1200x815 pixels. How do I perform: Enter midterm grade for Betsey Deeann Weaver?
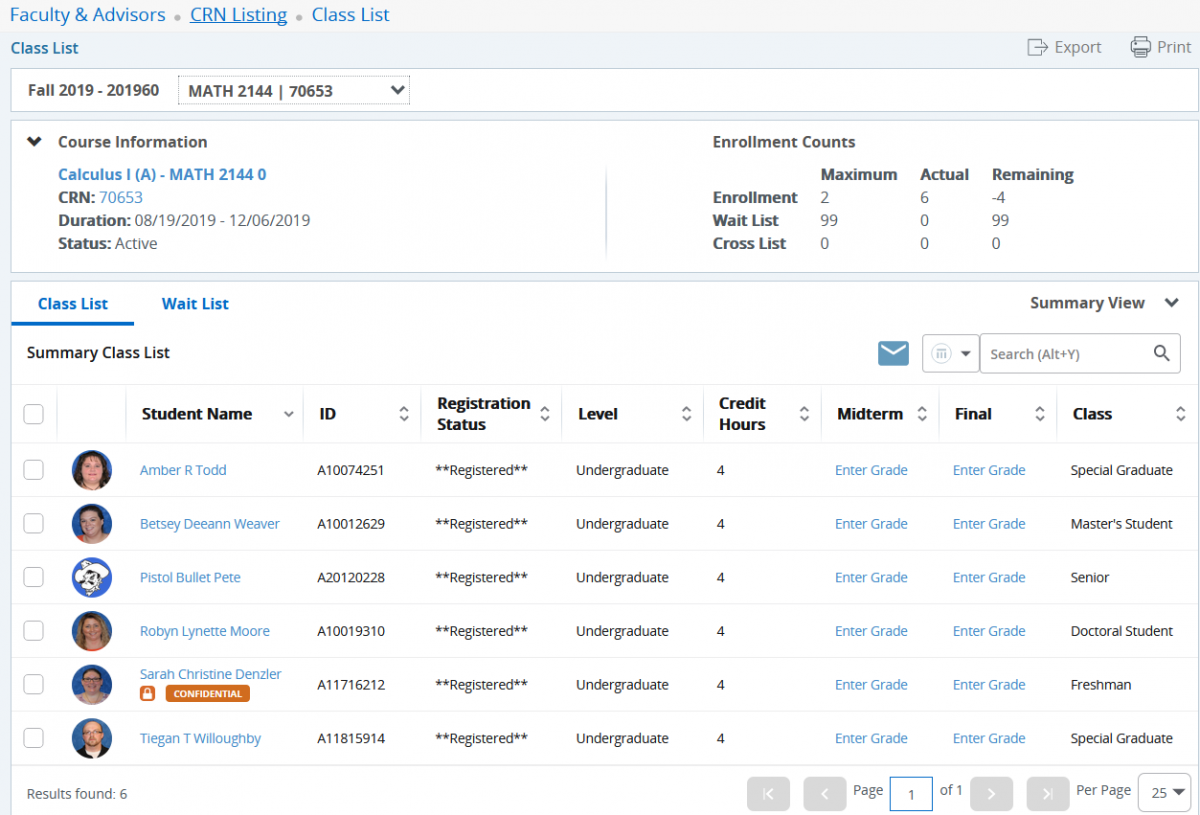871,524
